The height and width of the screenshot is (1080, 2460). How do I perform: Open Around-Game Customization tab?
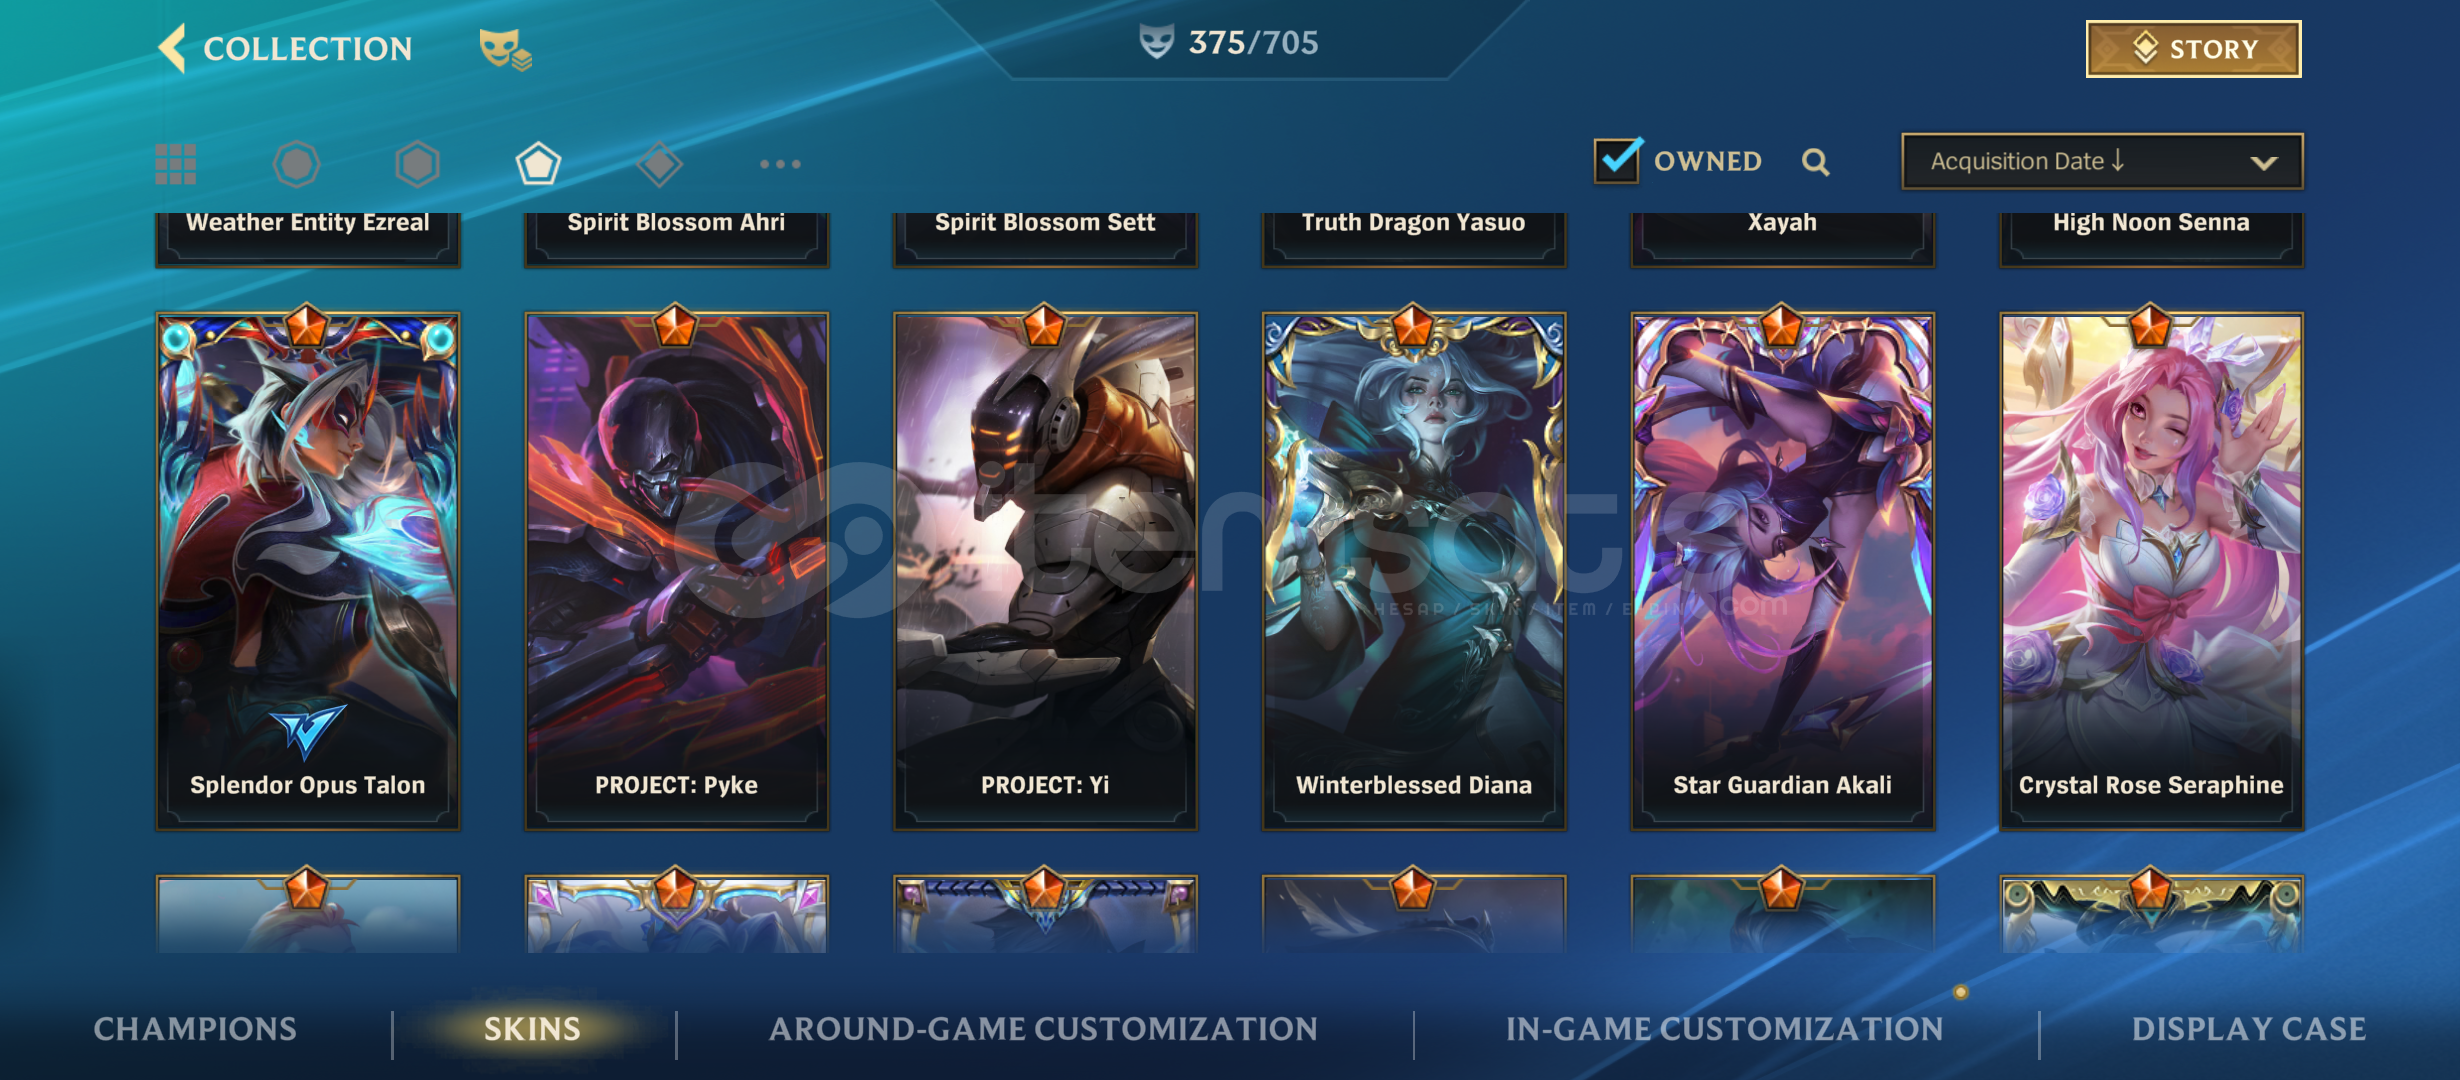coord(1043,1029)
